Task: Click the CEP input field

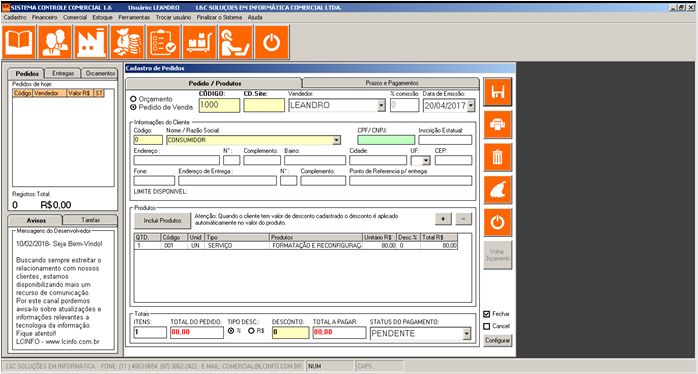Action: click(x=453, y=160)
